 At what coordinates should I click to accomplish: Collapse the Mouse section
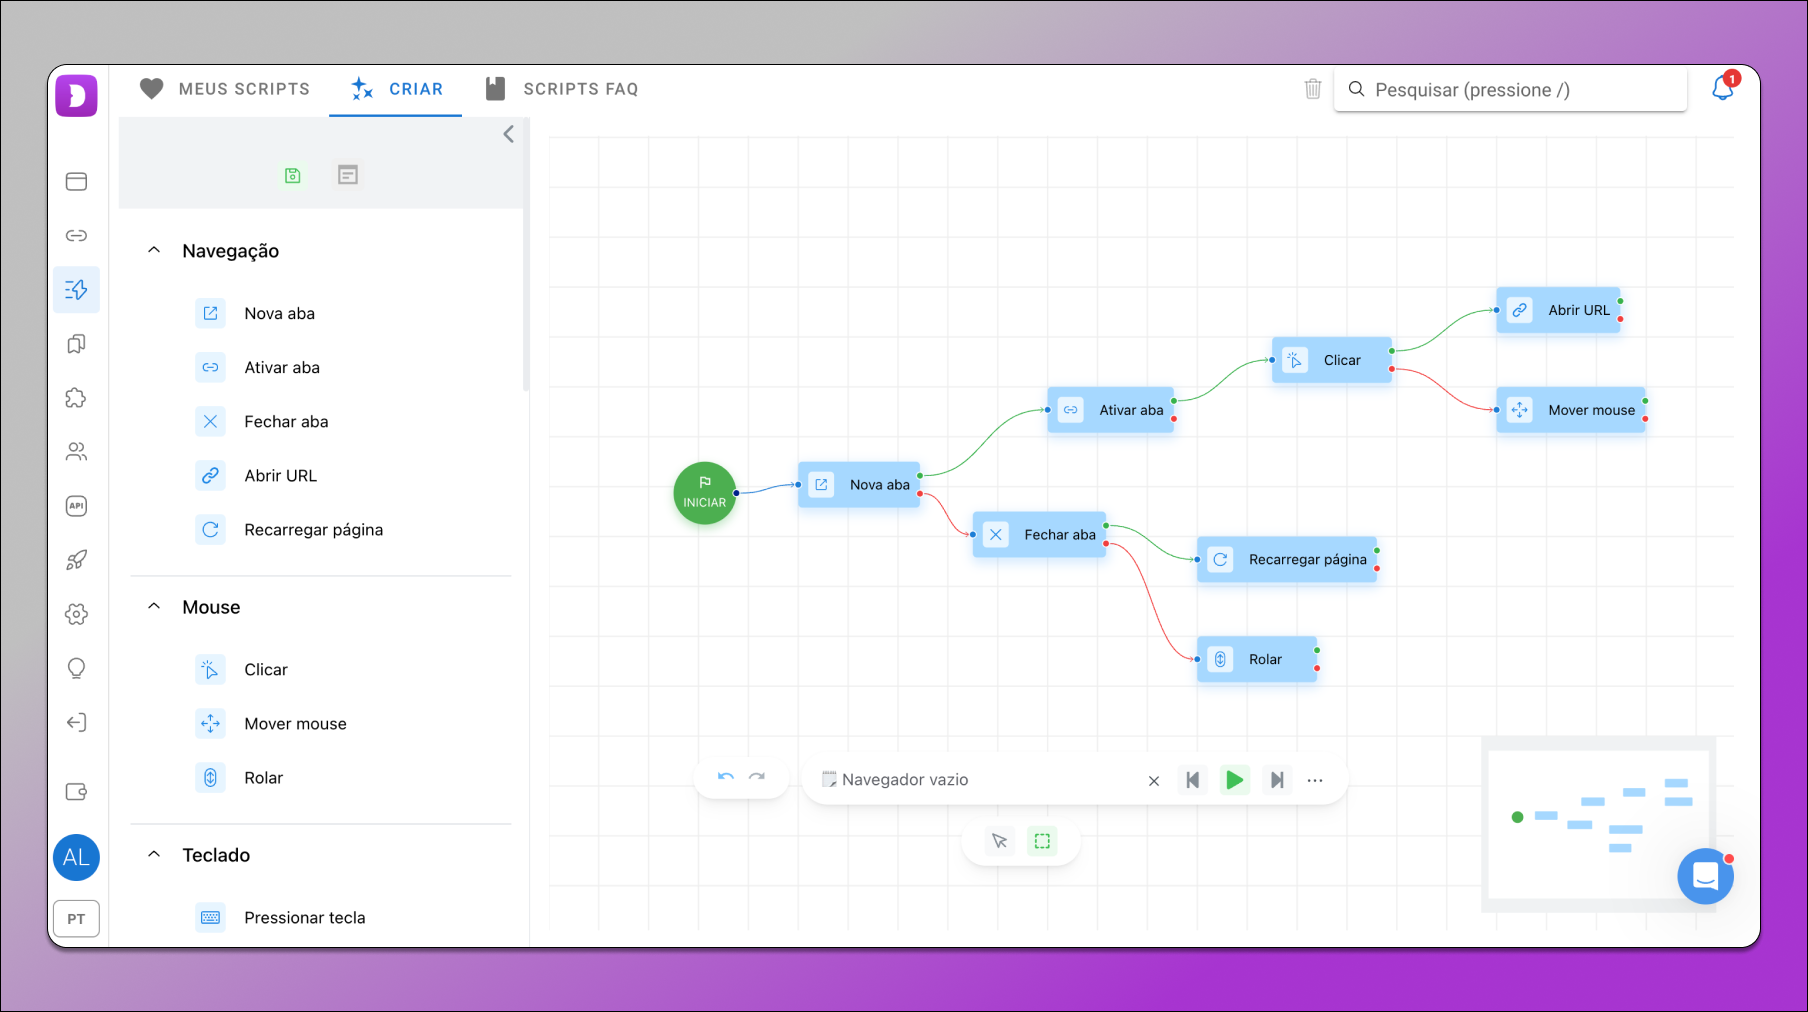click(154, 606)
